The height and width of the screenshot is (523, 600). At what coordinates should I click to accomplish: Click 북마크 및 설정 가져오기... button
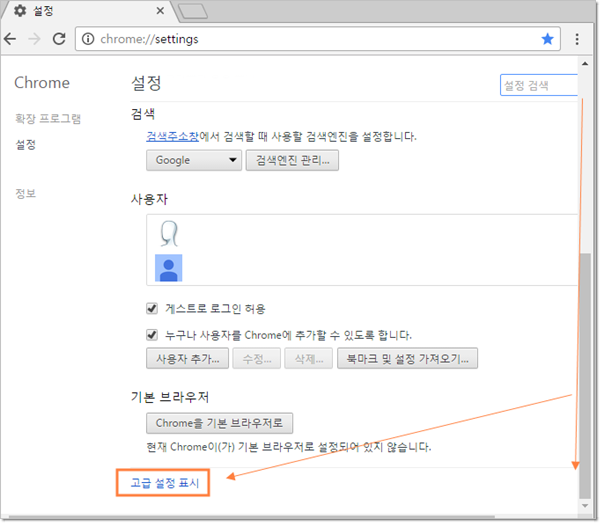pos(408,358)
